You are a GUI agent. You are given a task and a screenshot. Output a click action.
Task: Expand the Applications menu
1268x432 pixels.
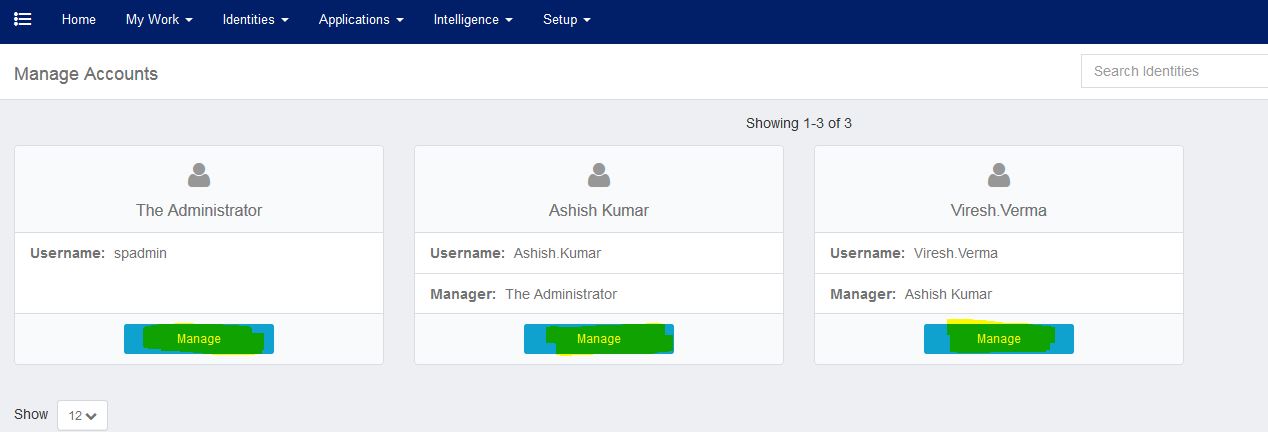[x=361, y=19]
